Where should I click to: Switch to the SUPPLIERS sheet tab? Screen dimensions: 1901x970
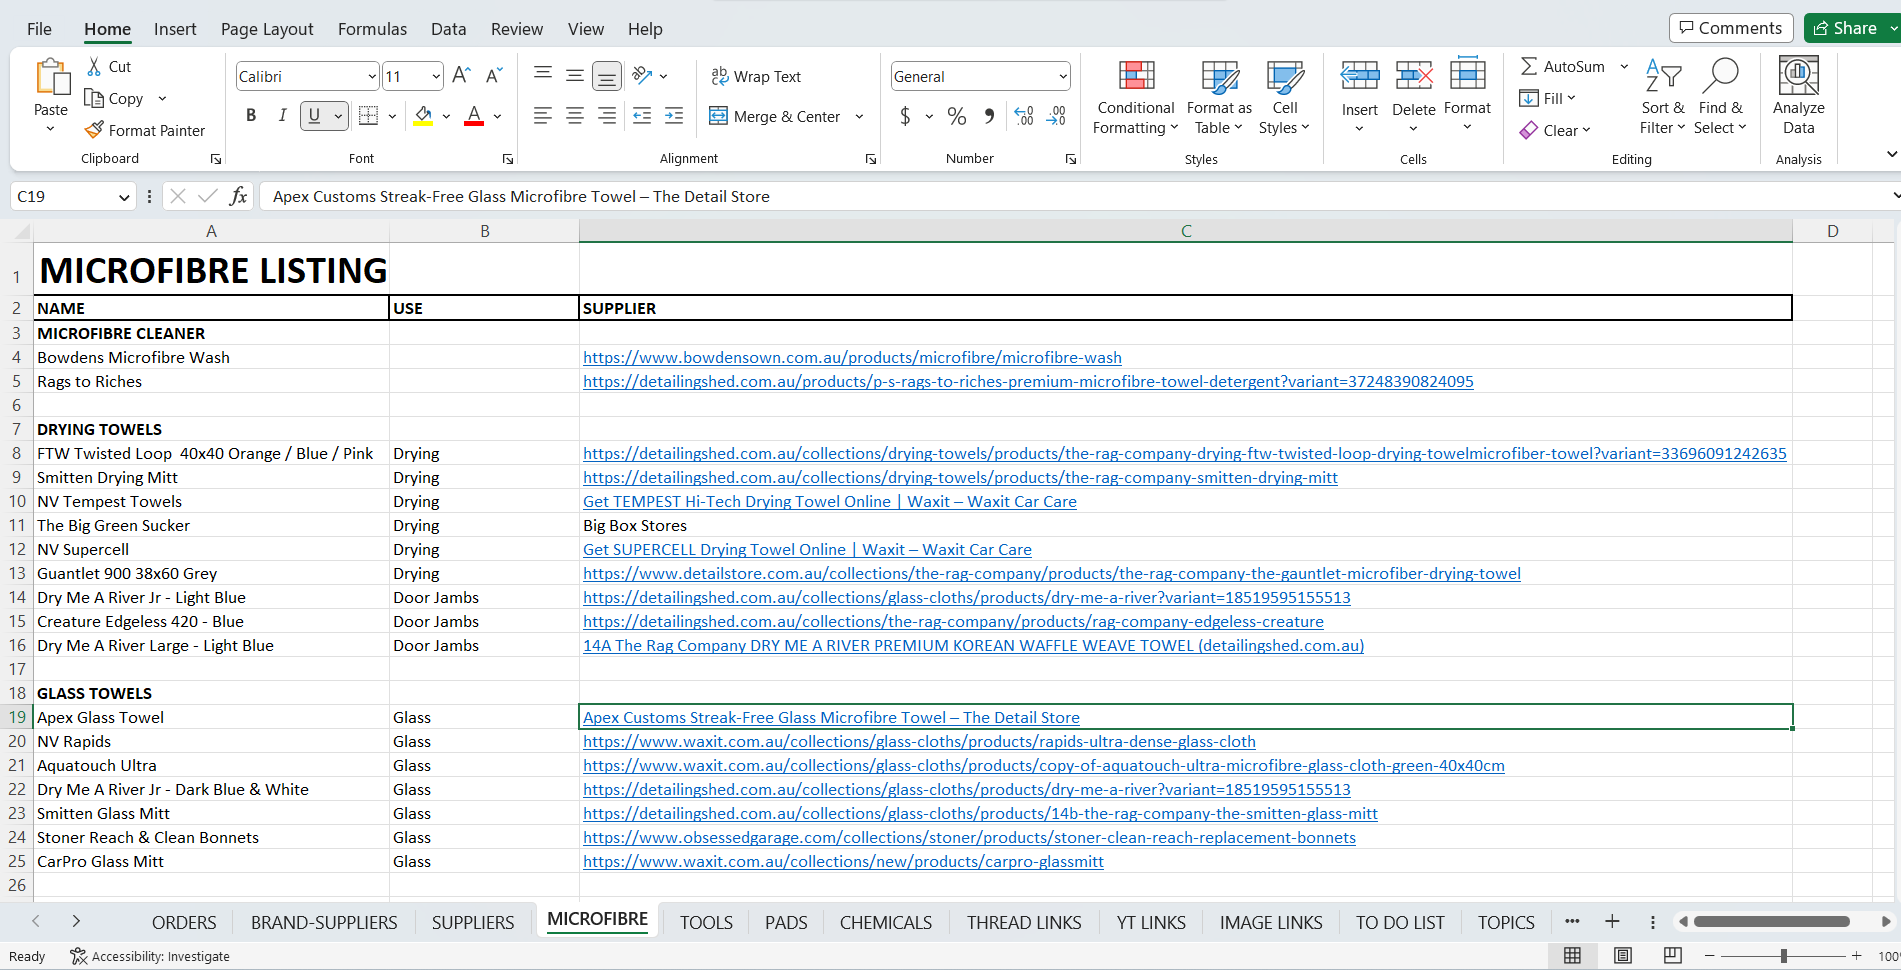[473, 922]
